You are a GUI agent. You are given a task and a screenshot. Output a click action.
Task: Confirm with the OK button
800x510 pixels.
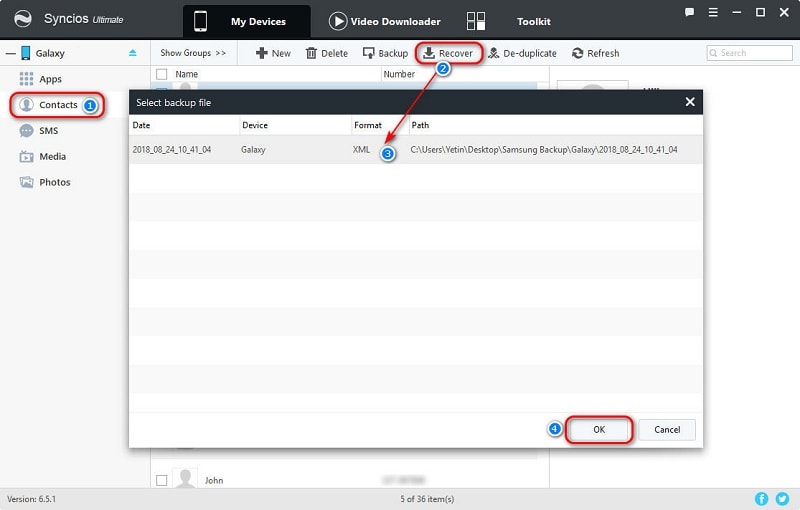click(x=599, y=429)
